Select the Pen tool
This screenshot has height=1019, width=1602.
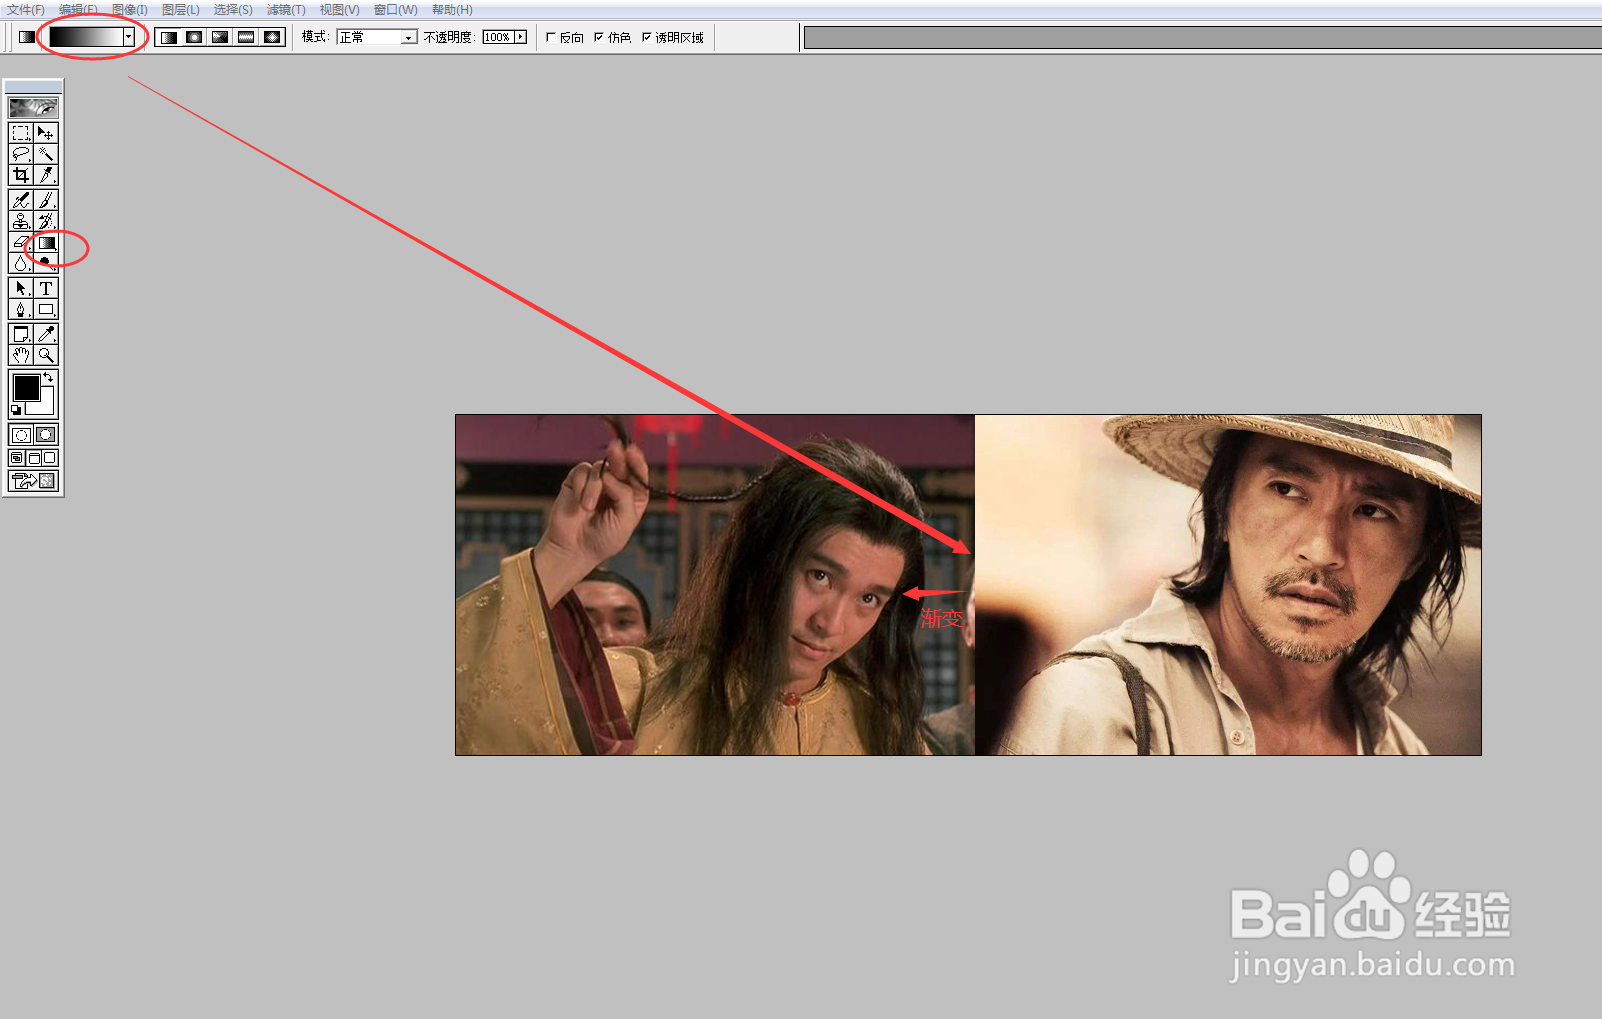pyautogui.click(x=21, y=309)
